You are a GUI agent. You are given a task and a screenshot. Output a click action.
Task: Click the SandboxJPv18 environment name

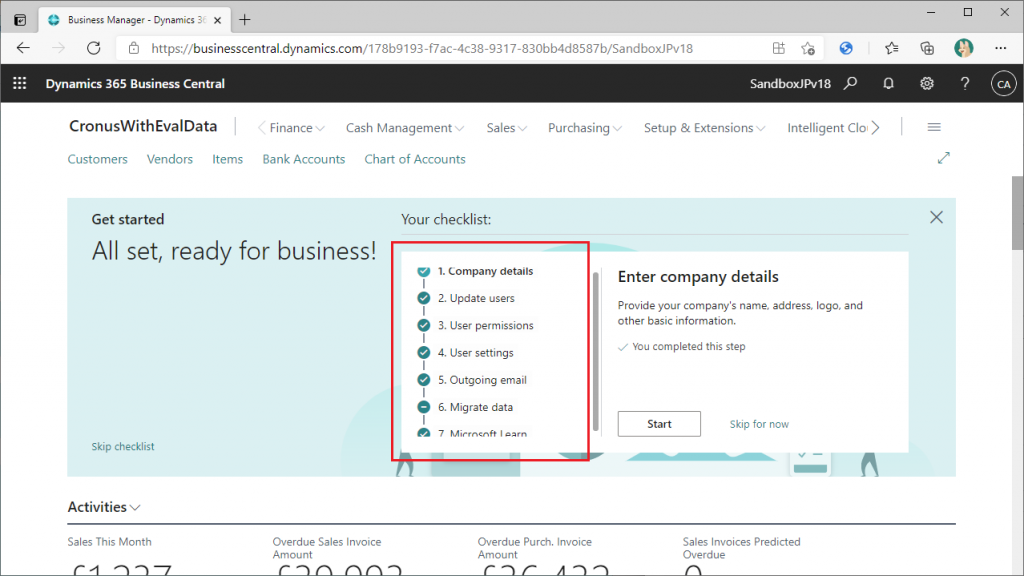coord(790,84)
